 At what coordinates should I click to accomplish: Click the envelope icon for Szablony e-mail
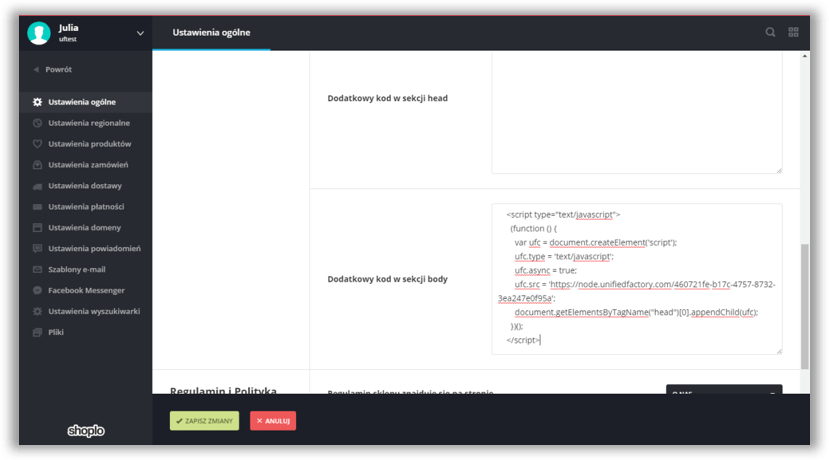(x=37, y=270)
